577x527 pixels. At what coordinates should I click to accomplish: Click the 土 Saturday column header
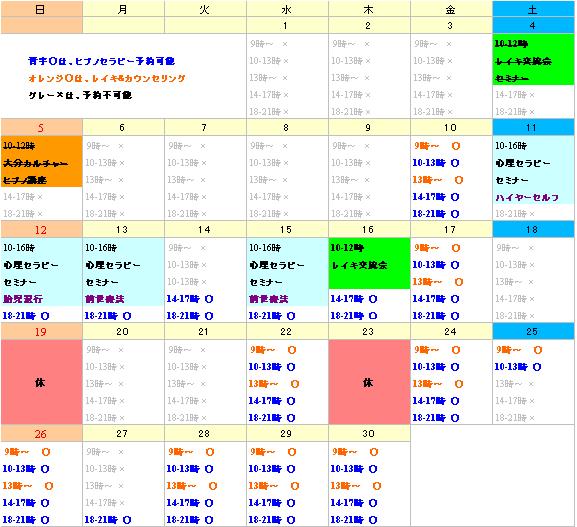click(533, 9)
